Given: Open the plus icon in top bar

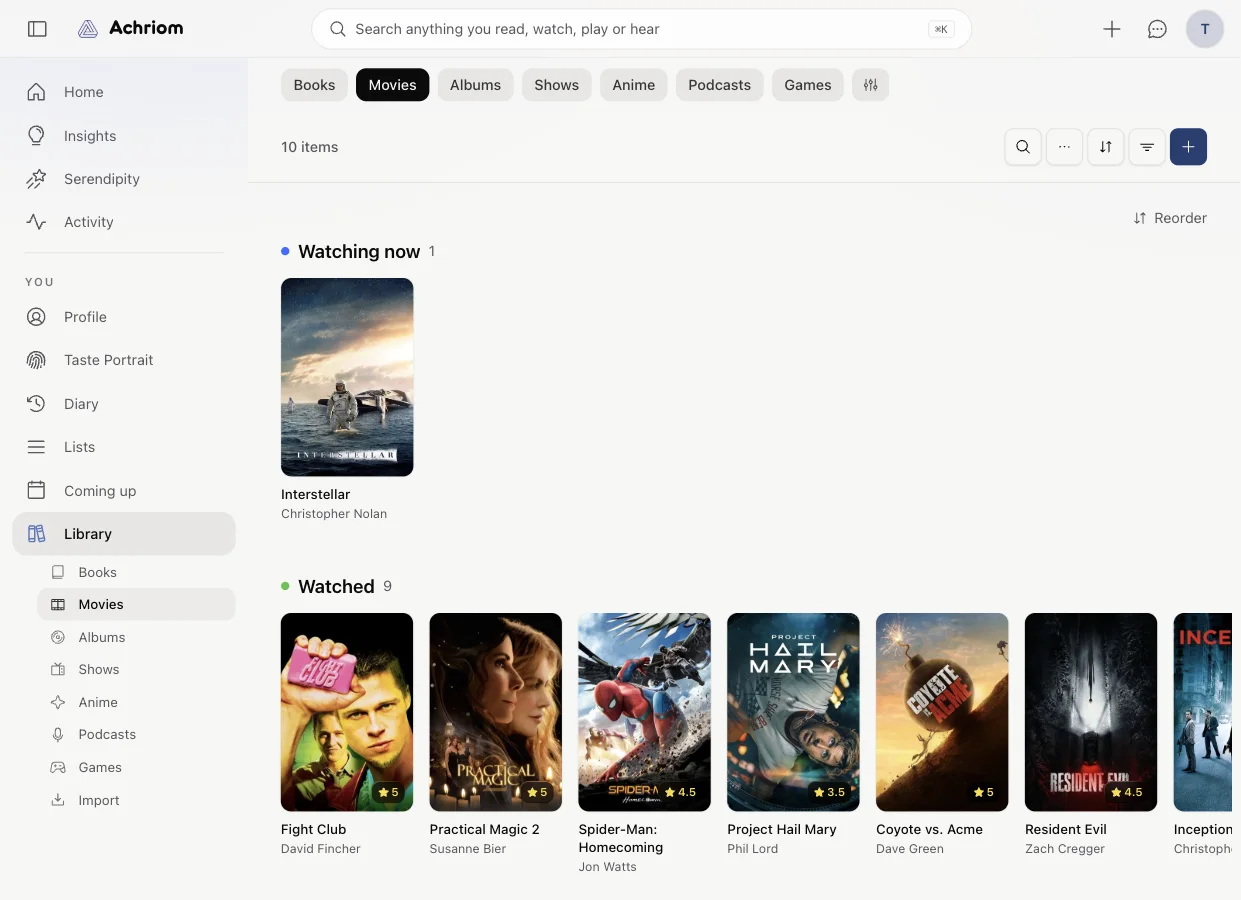Looking at the screenshot, I should point(1112,29).
